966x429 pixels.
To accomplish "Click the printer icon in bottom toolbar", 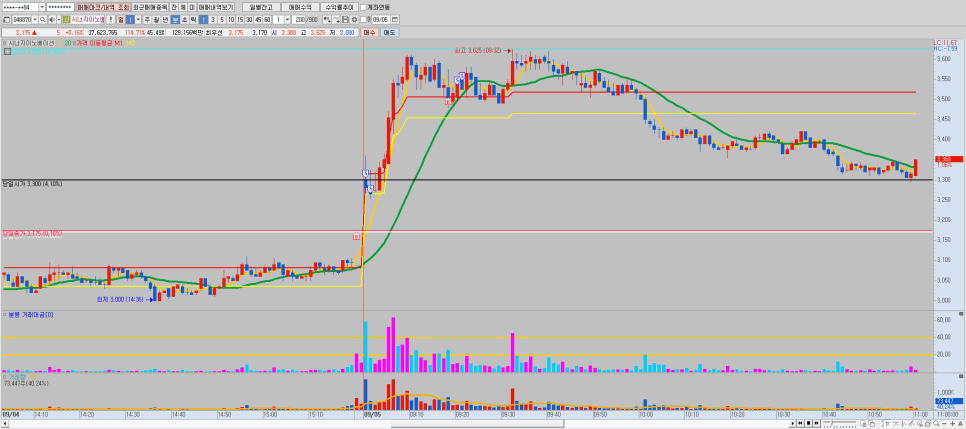I will 928,423.
